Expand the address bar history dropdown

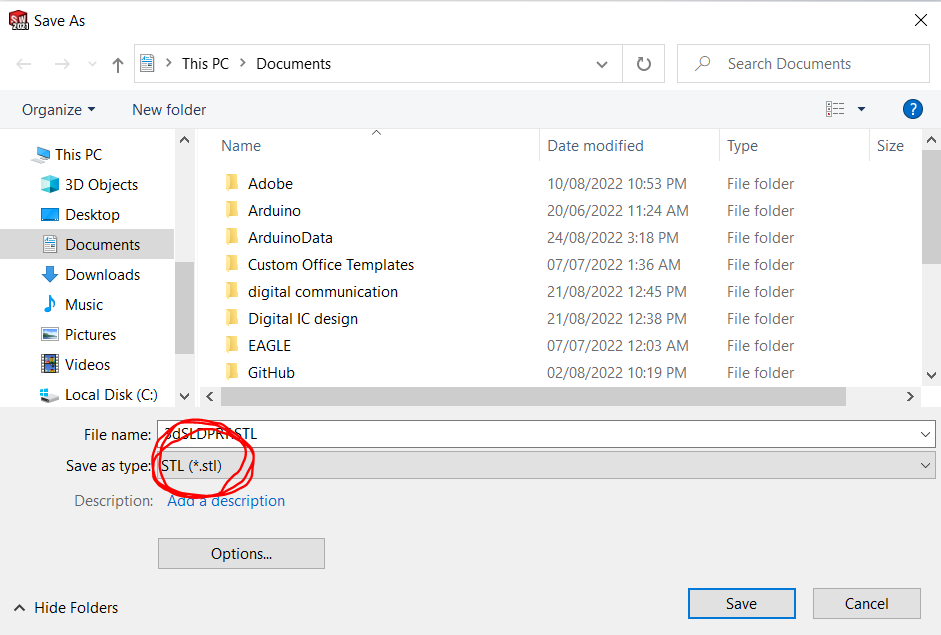pos(602,64)
